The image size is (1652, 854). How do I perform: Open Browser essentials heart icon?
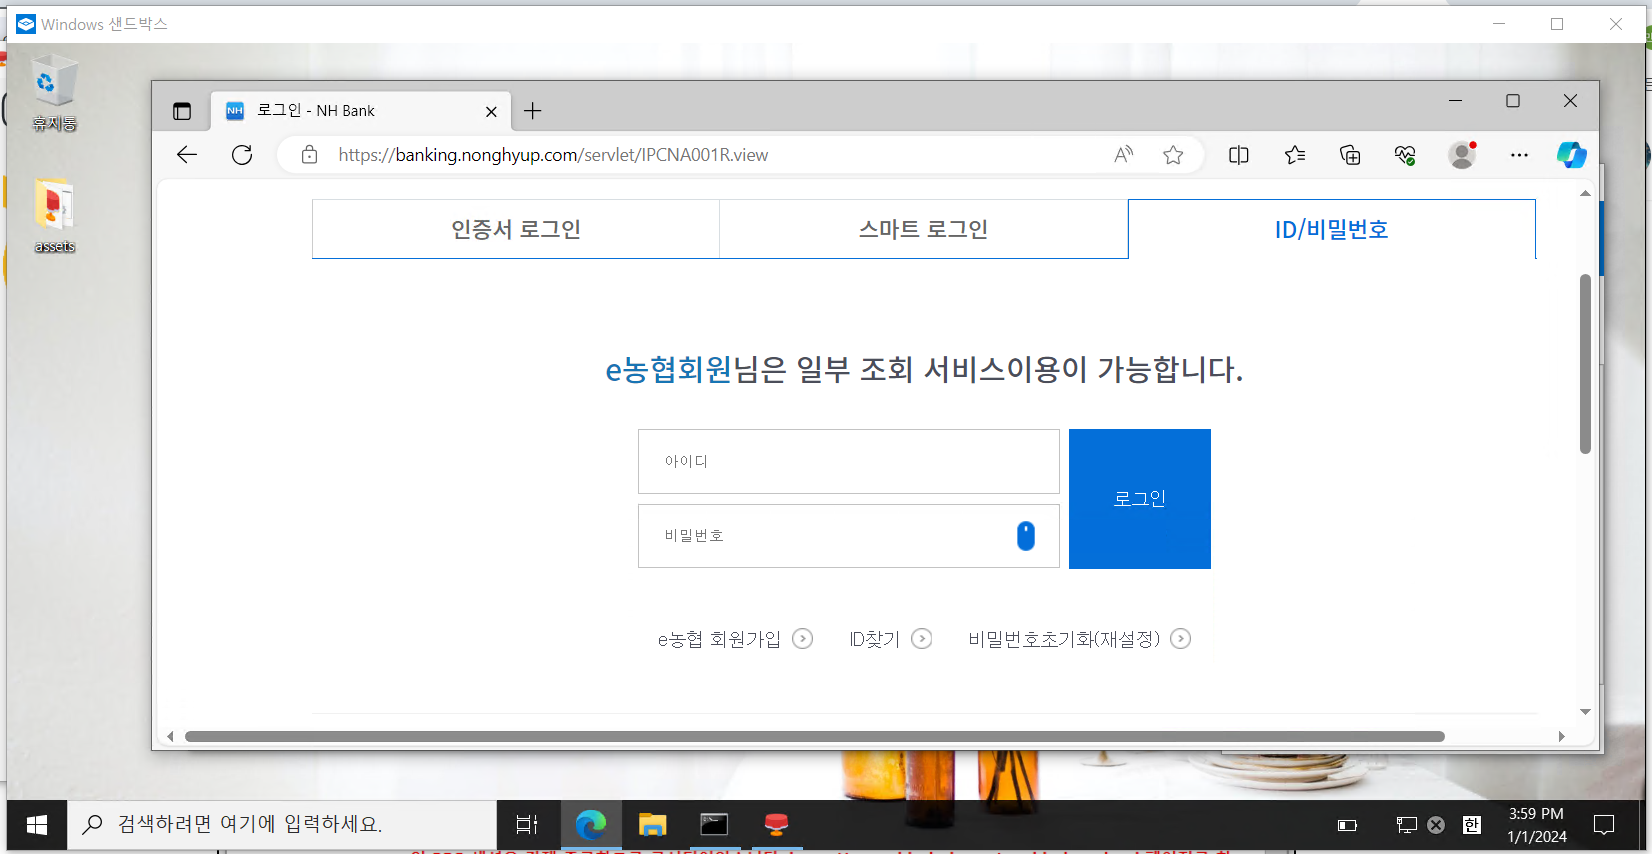[x=1405, y=155]
